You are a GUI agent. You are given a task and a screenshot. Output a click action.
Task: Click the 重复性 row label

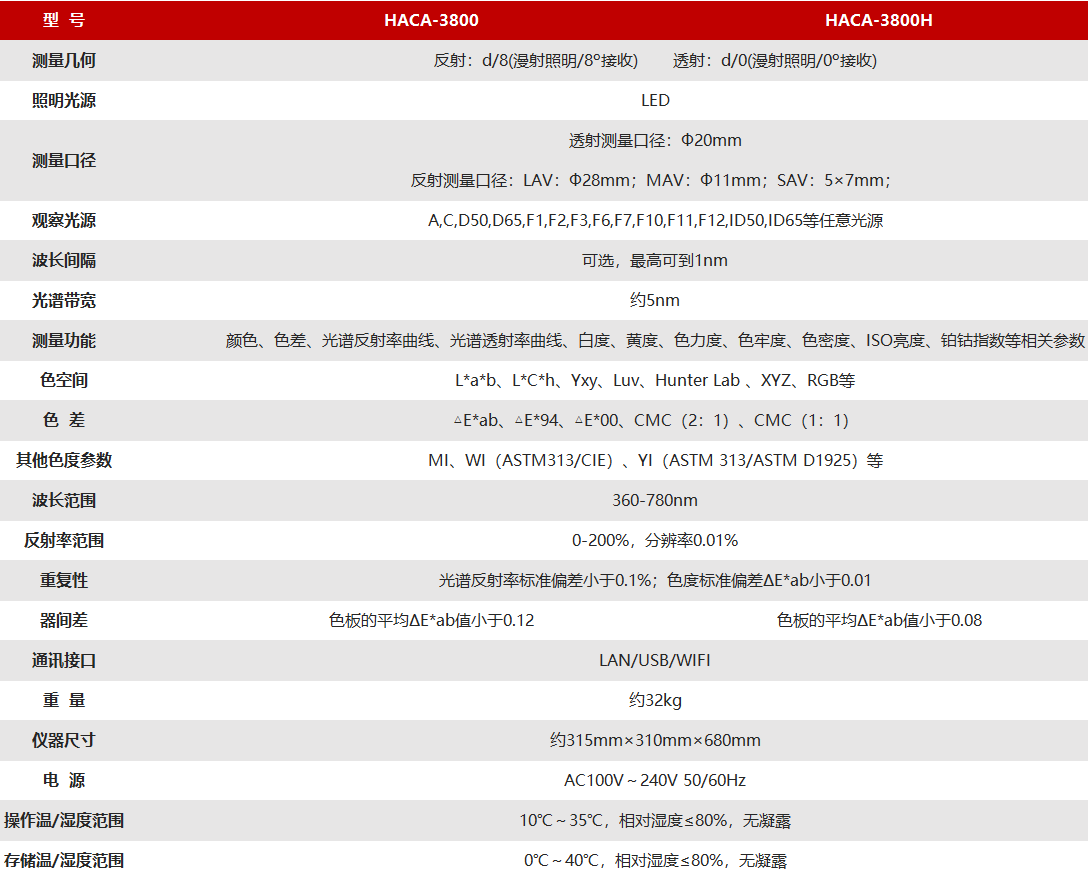coord(64,580)
